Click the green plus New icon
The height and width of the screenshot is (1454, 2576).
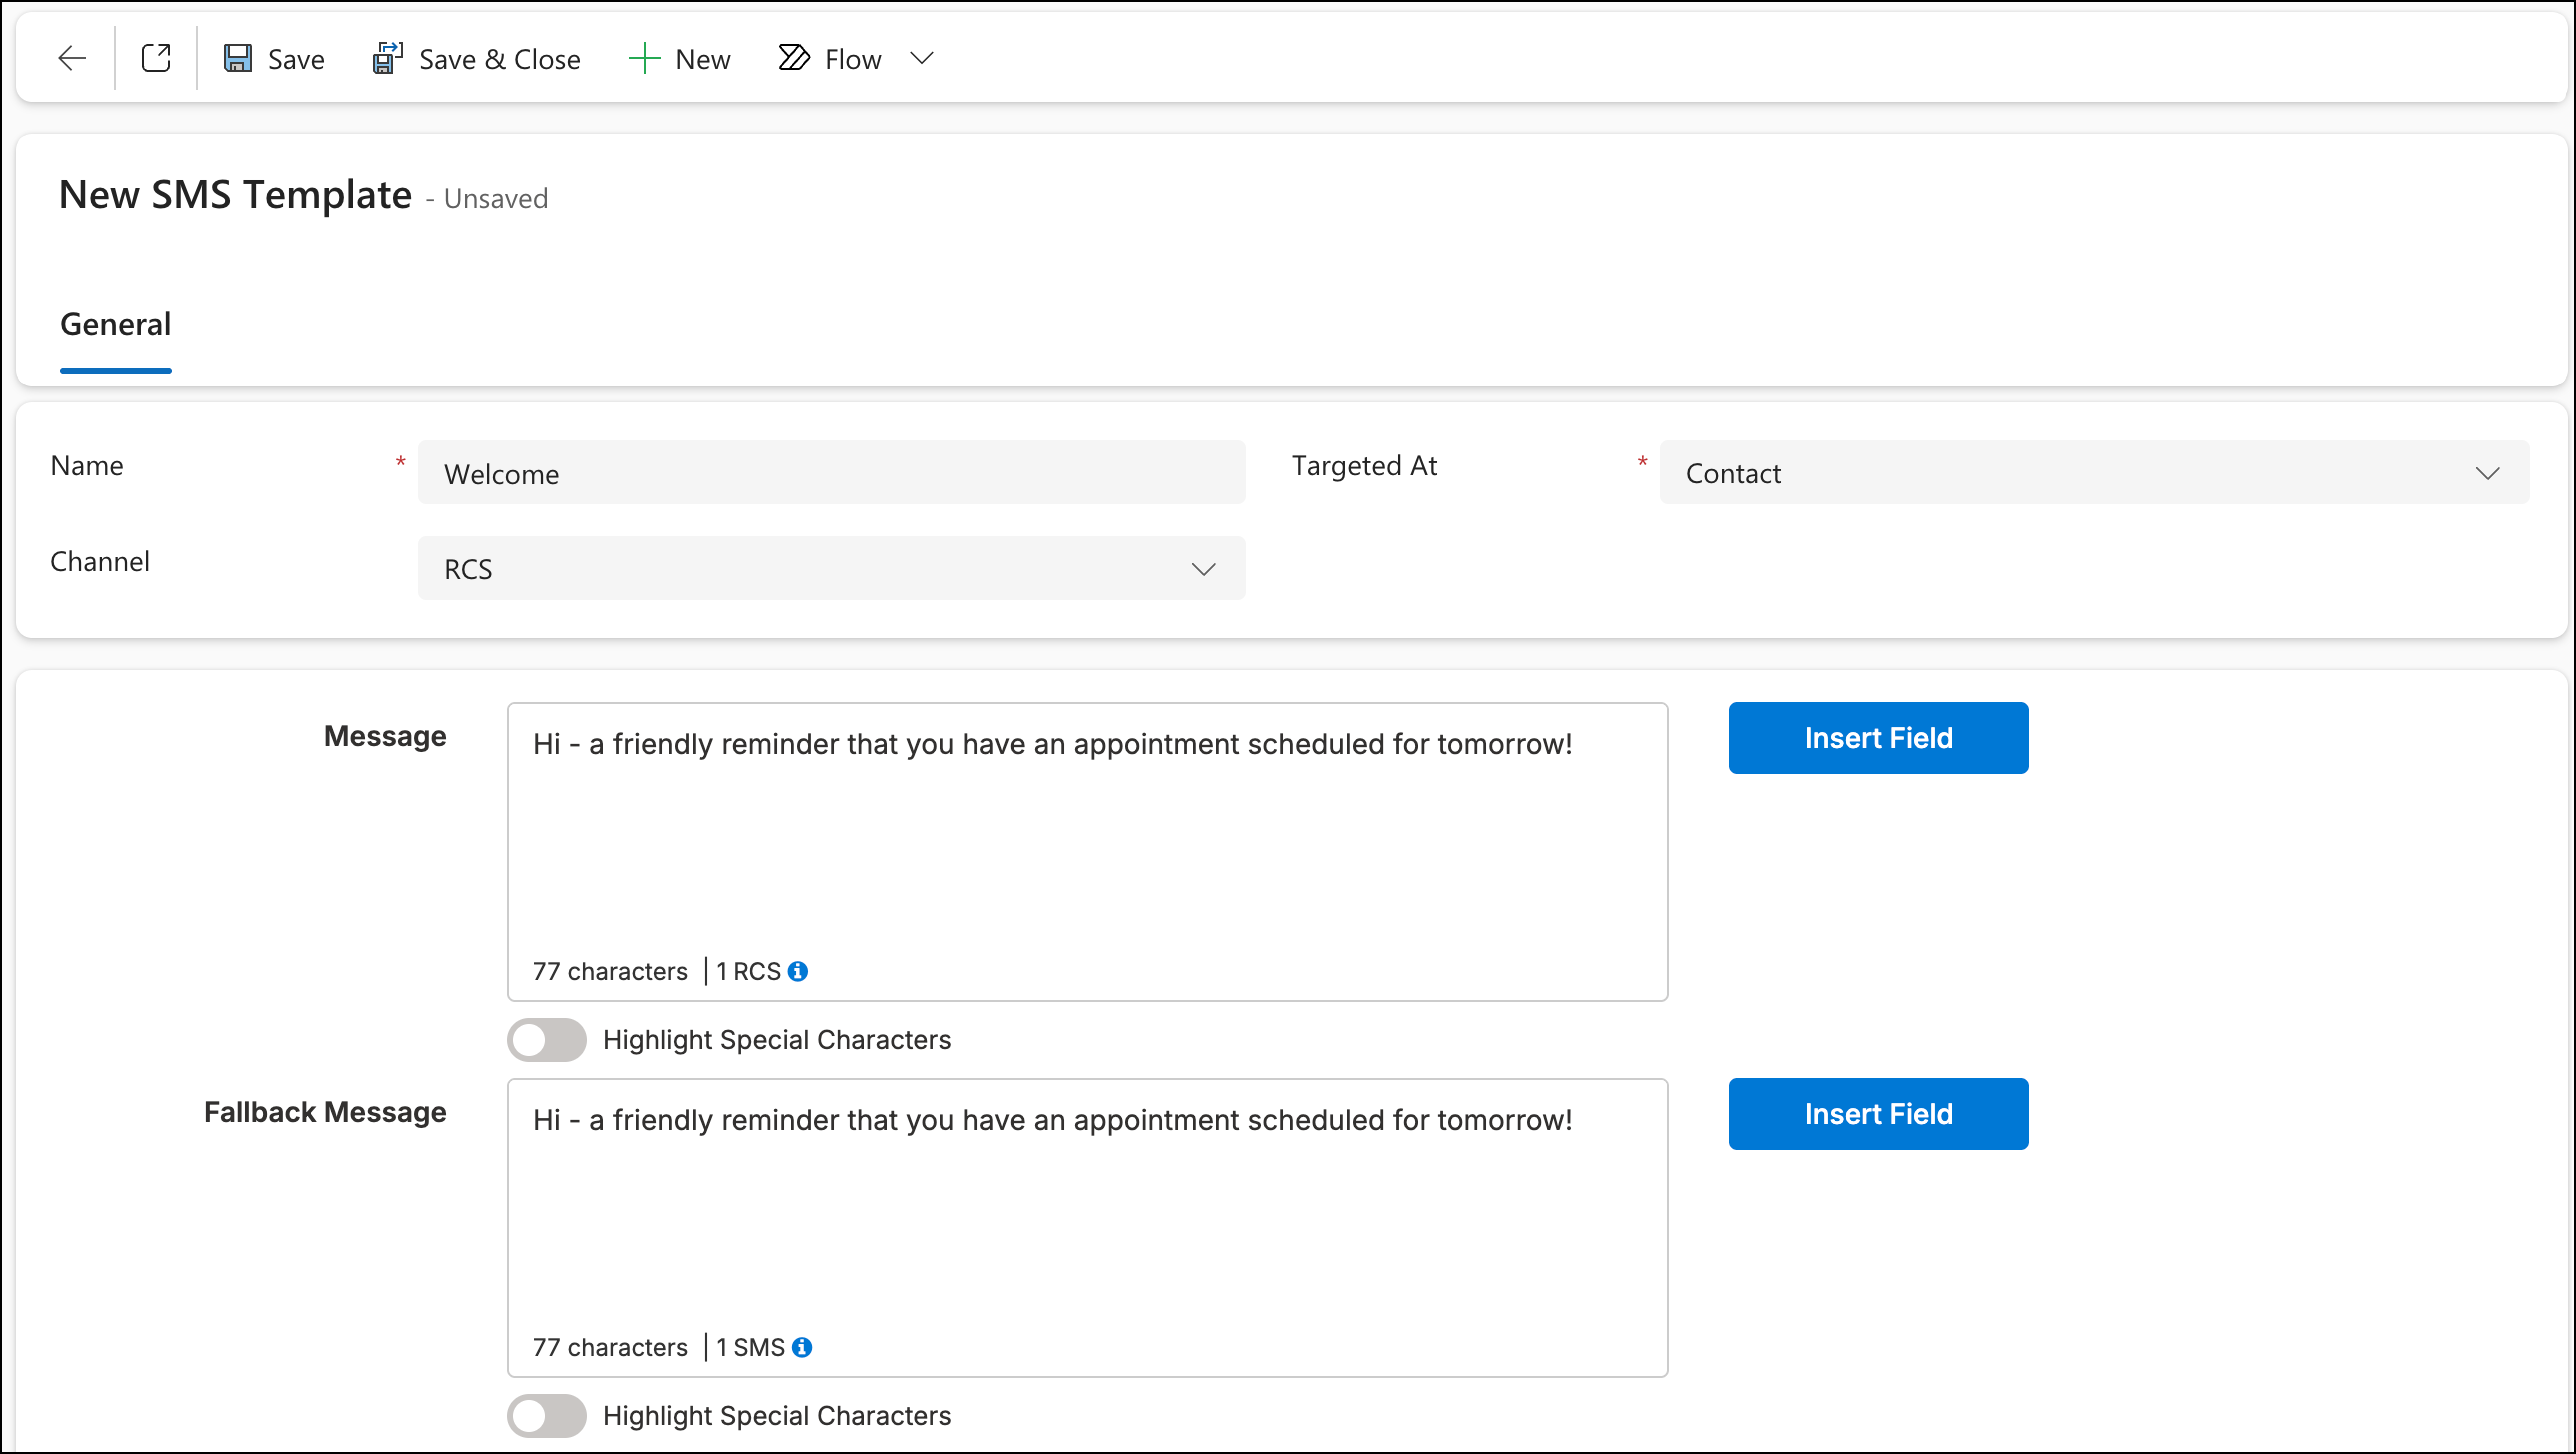point(644,59)
